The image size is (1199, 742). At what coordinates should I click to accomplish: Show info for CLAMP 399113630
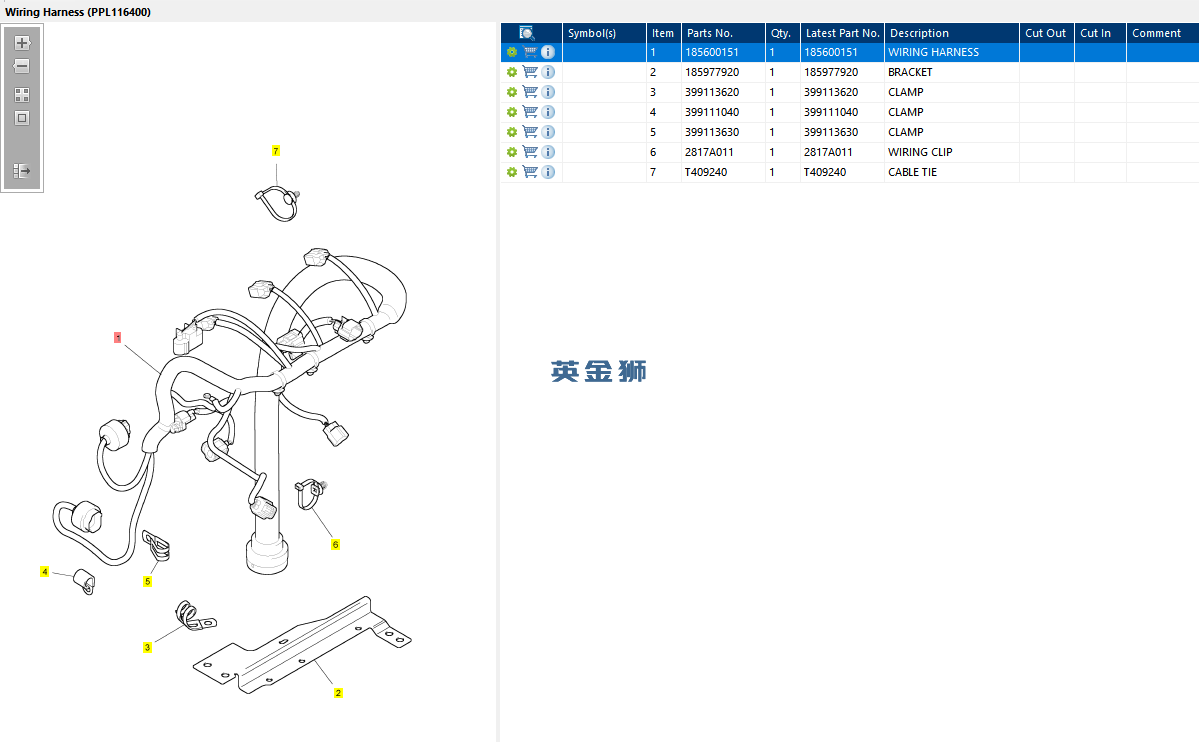click(x=548, y=132)
